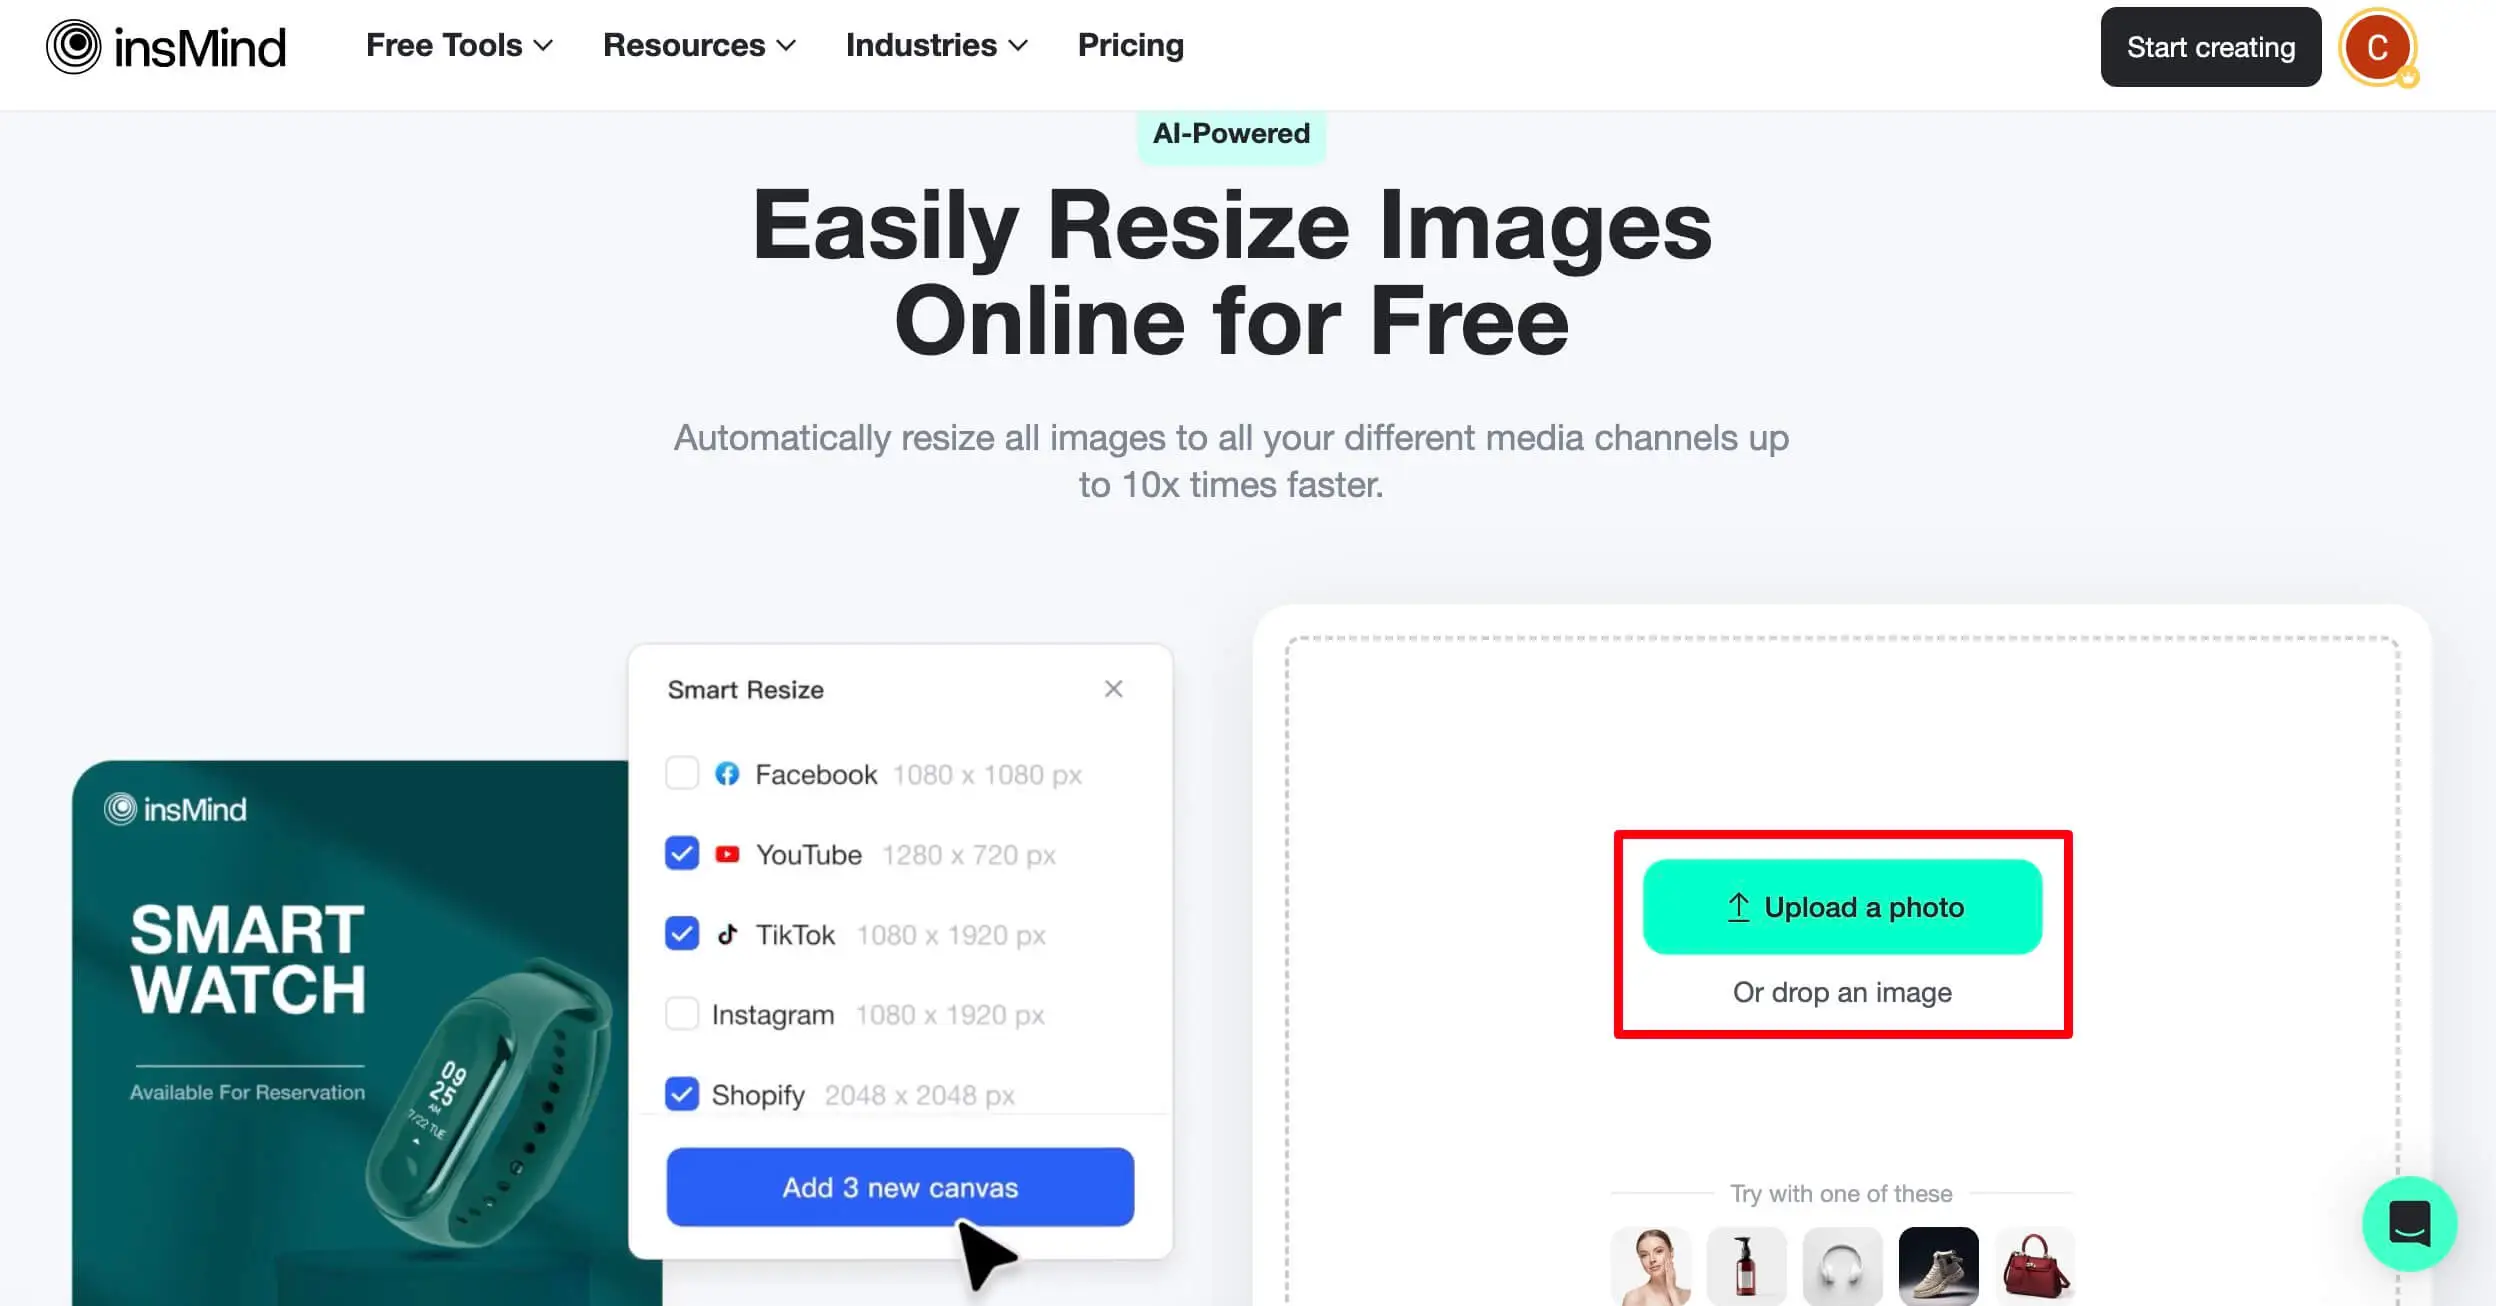Open the Pricing menu item
This screenshot has width=2496, height=1306.
(1131, 45)
